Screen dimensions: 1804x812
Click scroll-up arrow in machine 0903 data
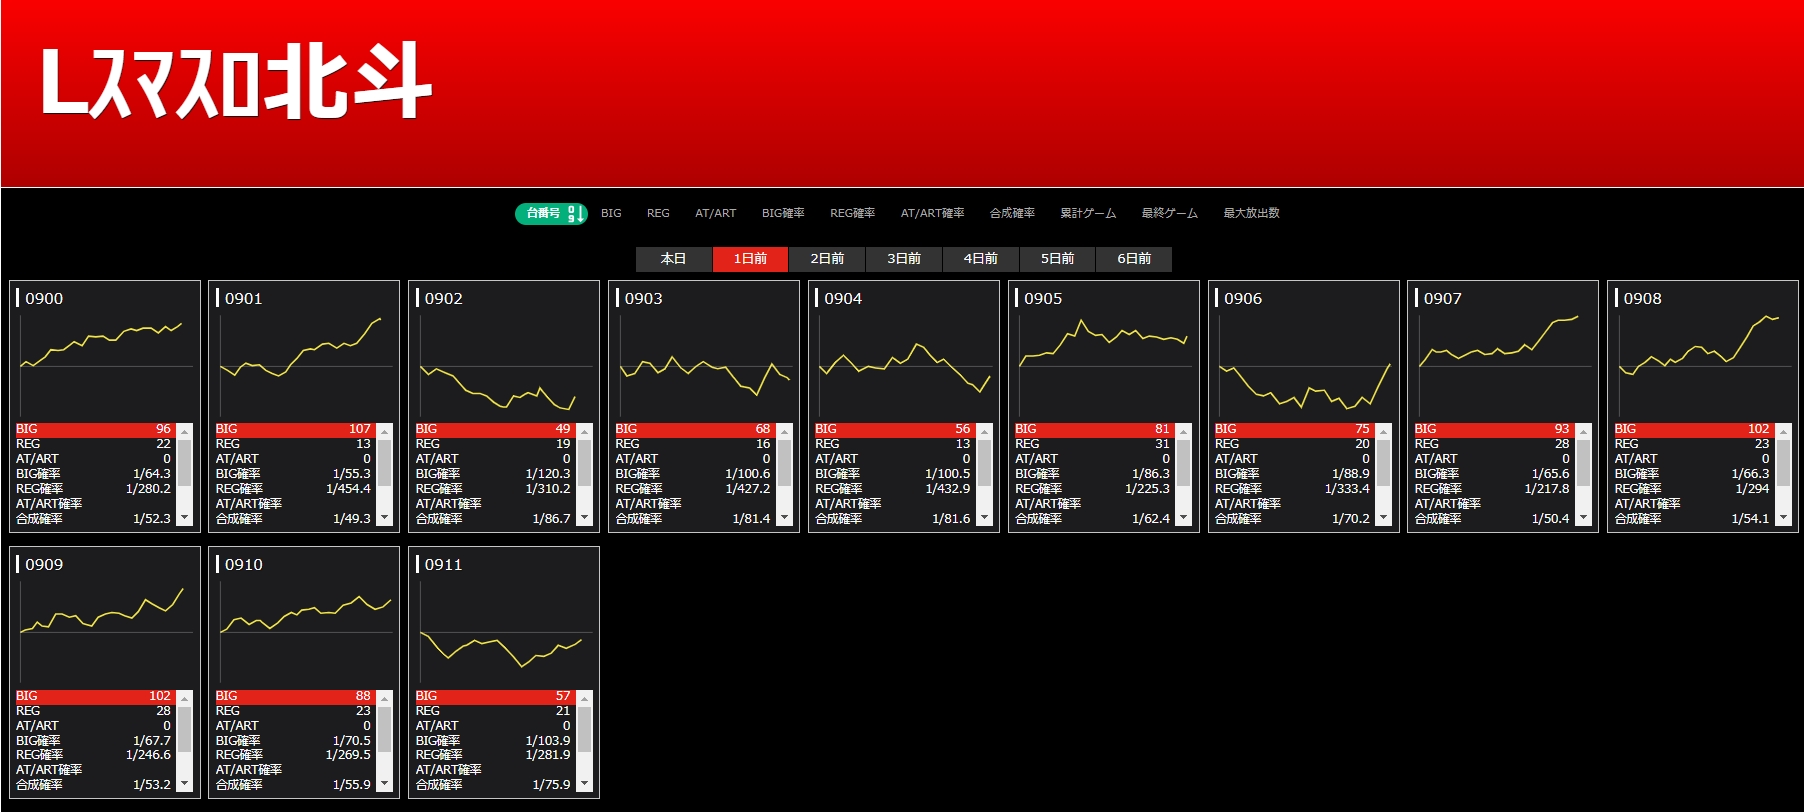pyautogui.click(x=785, y=431)
